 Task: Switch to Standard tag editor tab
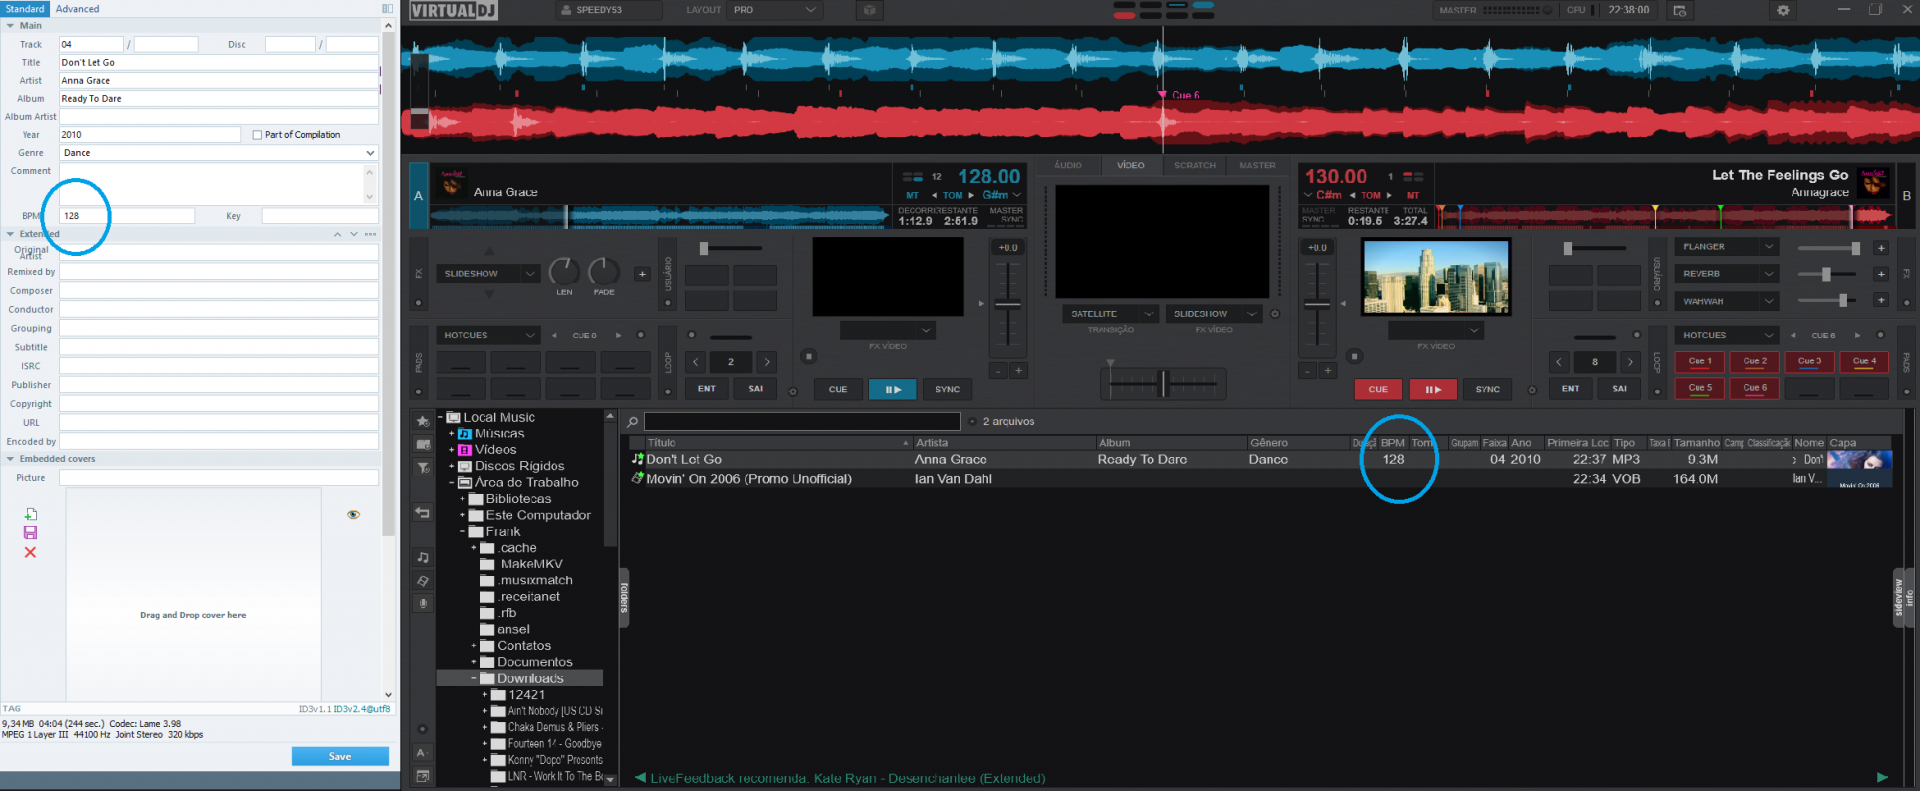point(25,9)
